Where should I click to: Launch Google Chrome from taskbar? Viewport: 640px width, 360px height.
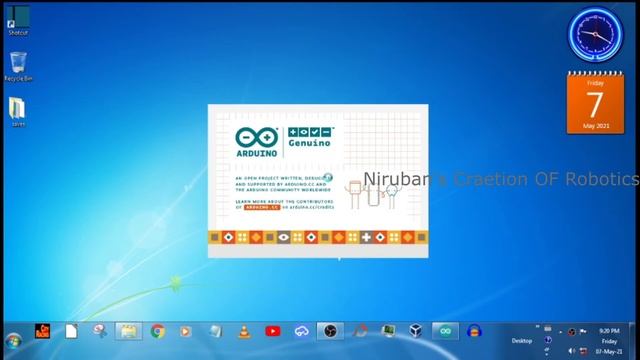coord(158,331)
